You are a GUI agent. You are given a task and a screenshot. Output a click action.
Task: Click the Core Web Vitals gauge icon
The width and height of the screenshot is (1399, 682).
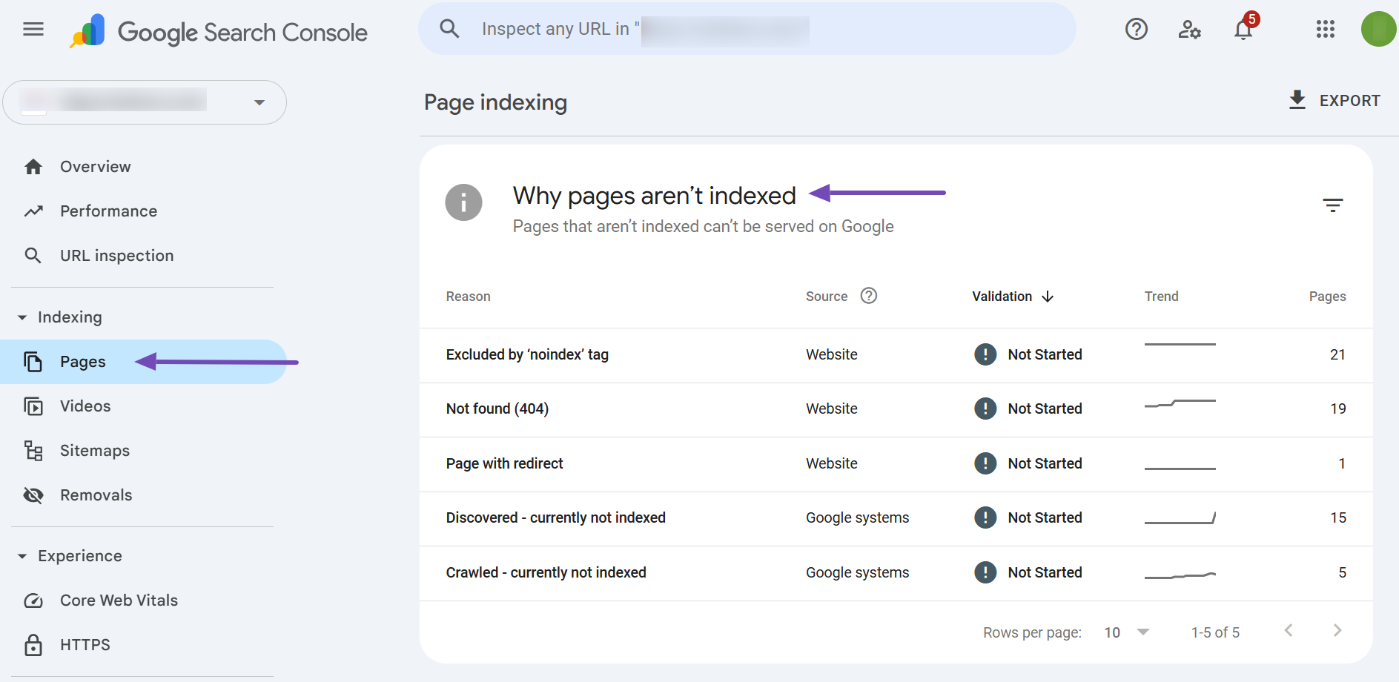pos(33,601)
